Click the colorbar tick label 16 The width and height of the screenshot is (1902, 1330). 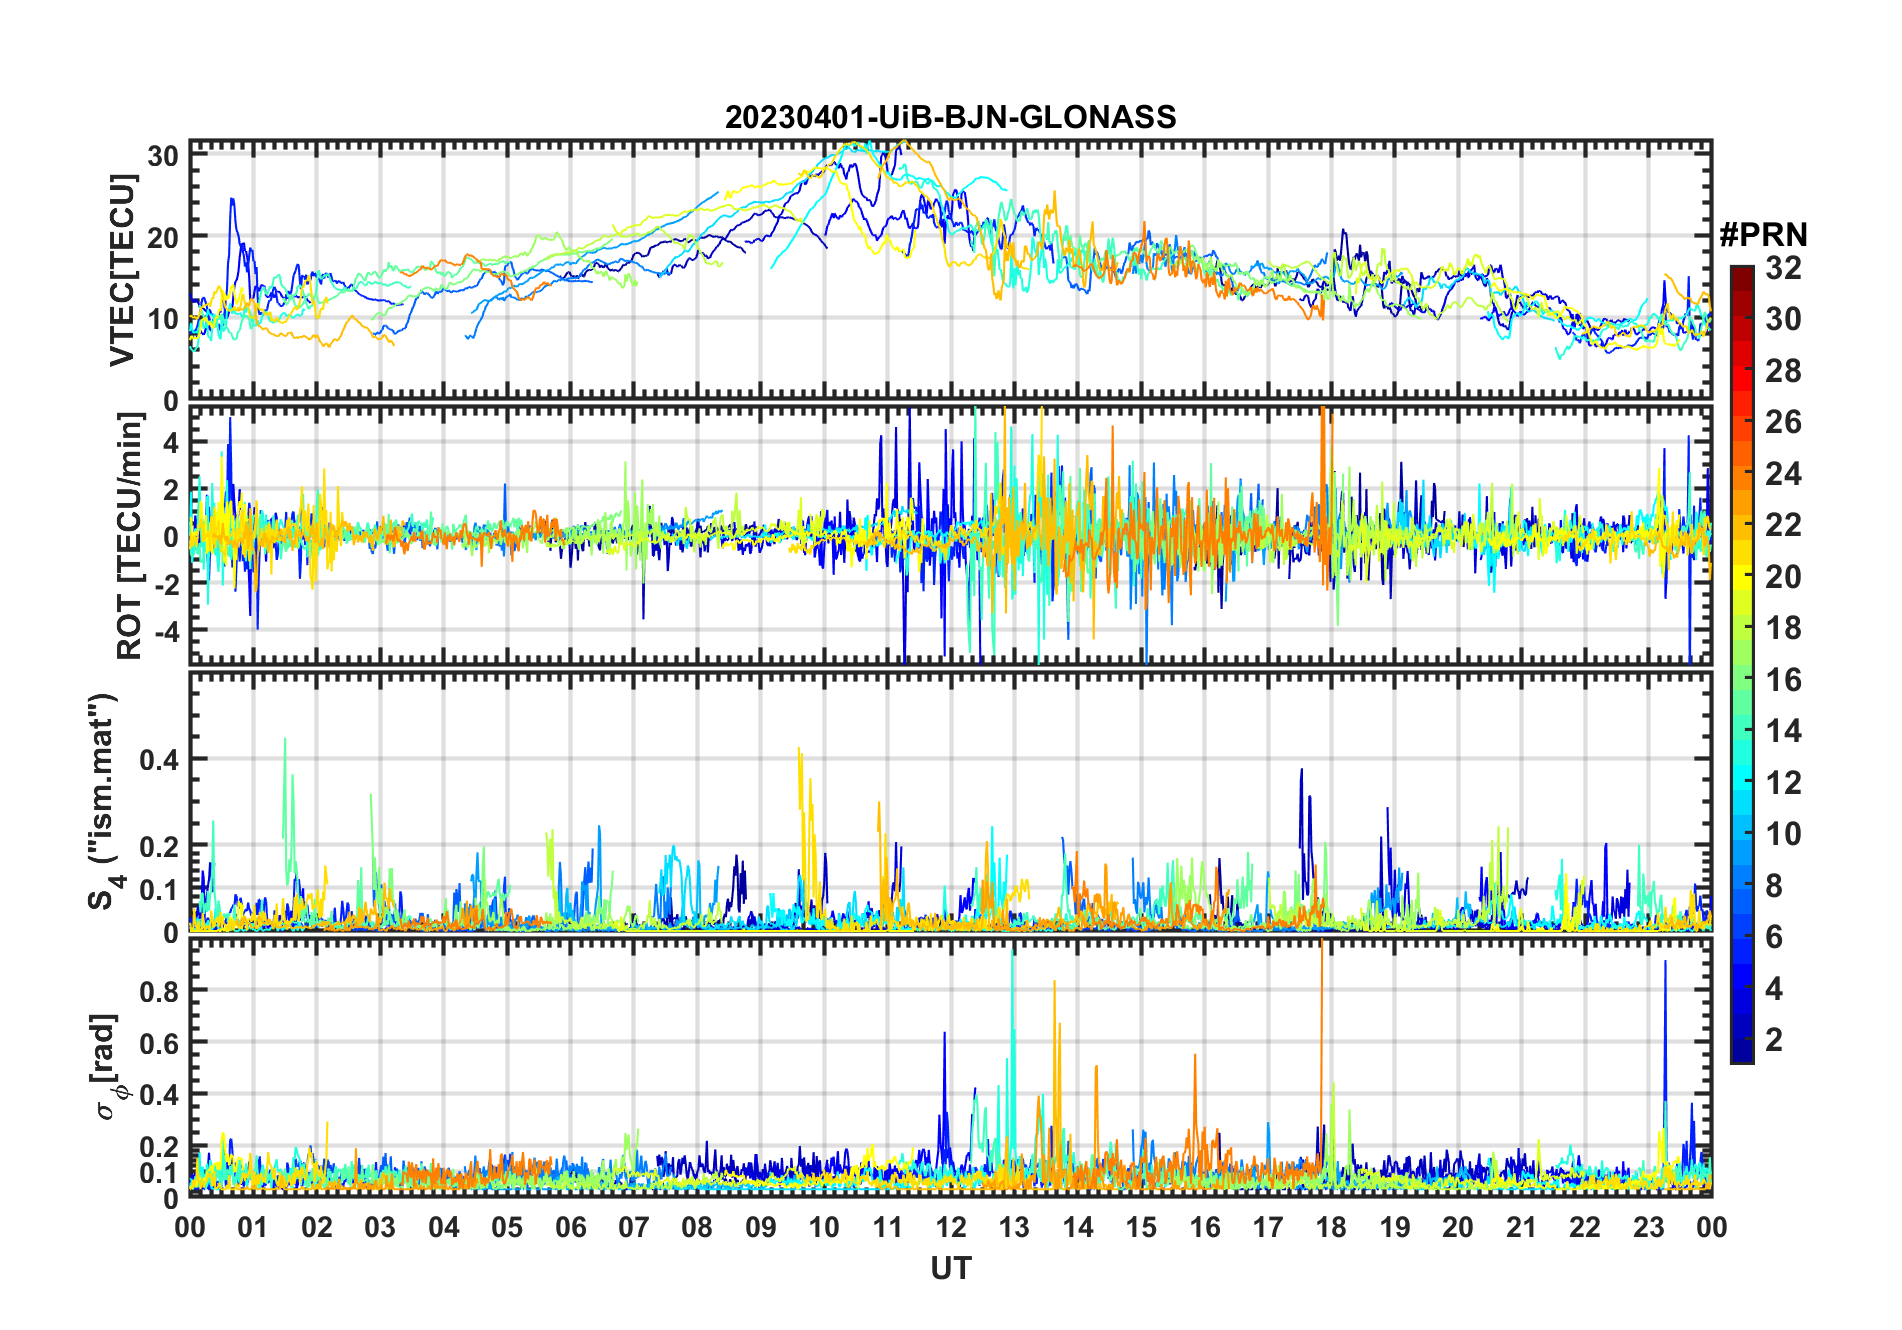[x=1783, y=680]
